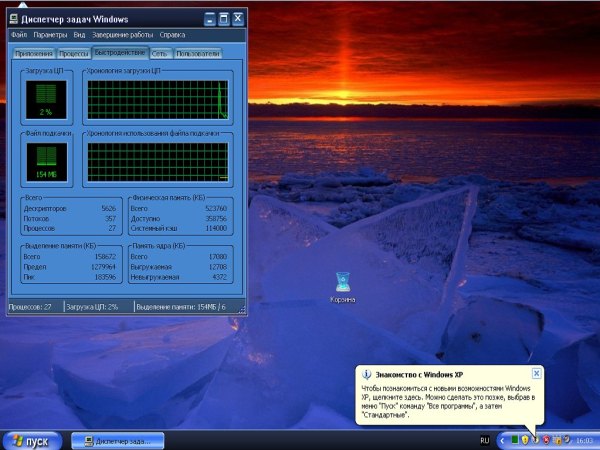Go to the Пользователи tab
600x450 pixels.
[x=198, y=53]
